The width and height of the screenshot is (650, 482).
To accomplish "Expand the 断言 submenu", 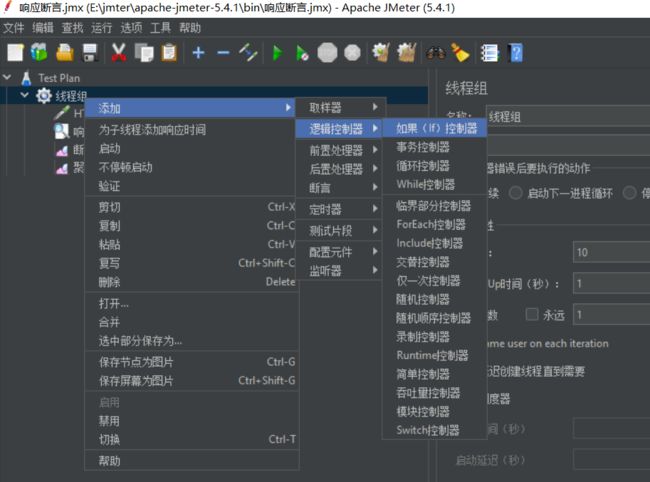I will click(340, 188).
